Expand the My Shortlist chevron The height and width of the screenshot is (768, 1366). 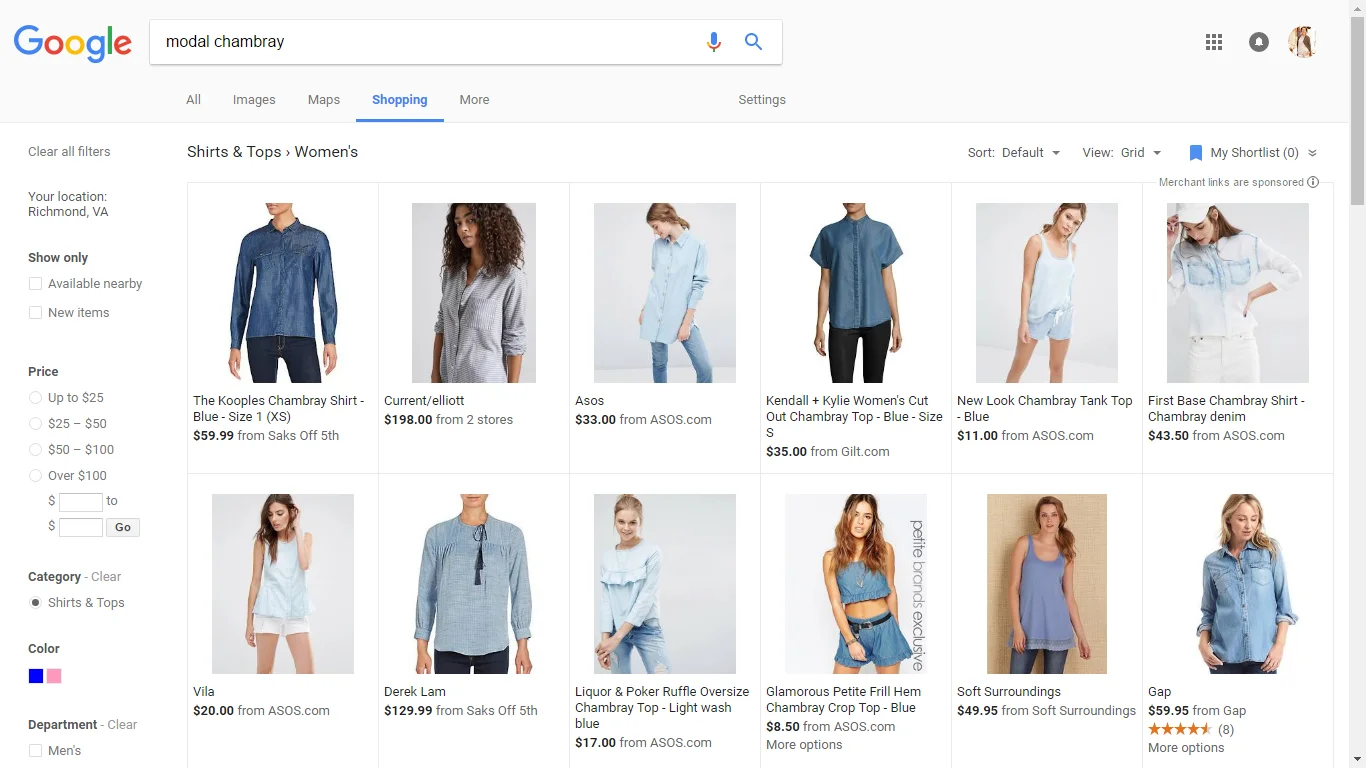[1312, 153]
